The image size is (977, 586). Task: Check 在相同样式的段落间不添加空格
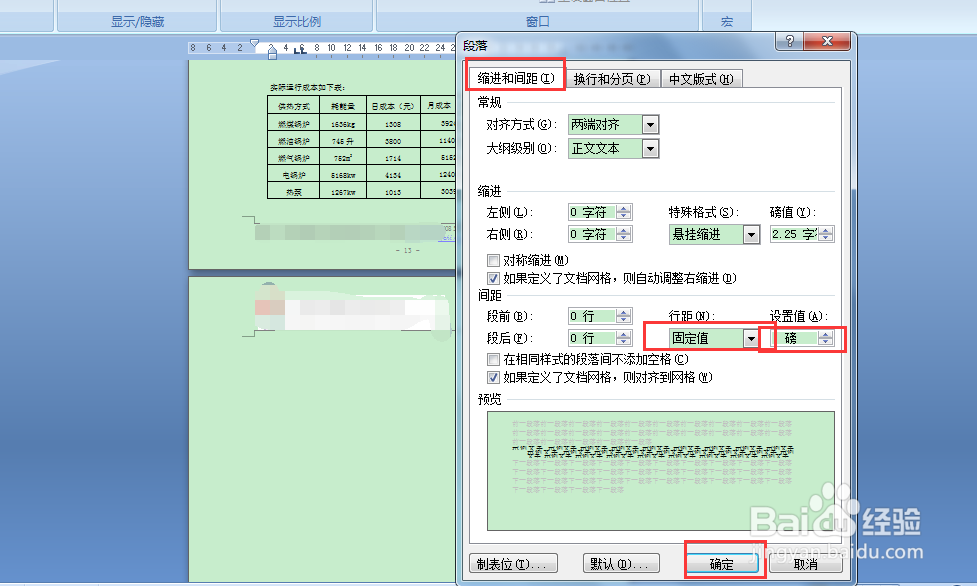494,359
